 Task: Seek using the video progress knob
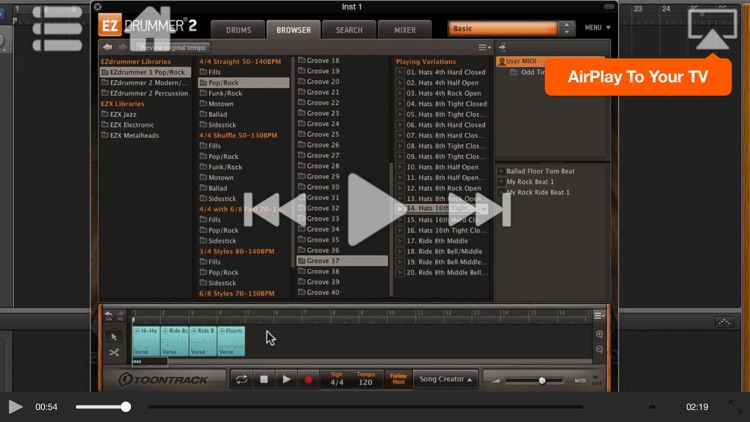tap(125, 407)
